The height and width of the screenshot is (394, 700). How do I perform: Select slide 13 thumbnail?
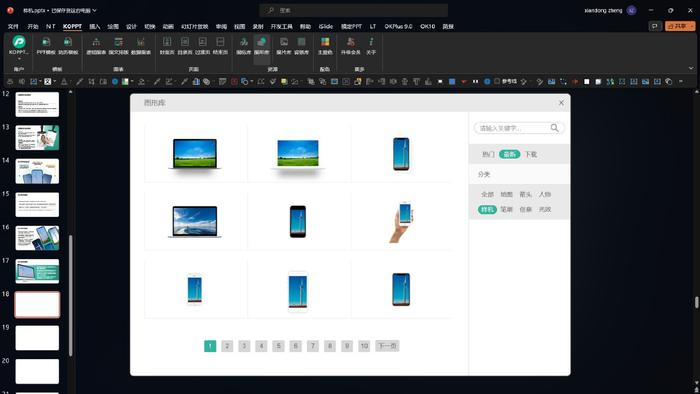pos(37,137)
